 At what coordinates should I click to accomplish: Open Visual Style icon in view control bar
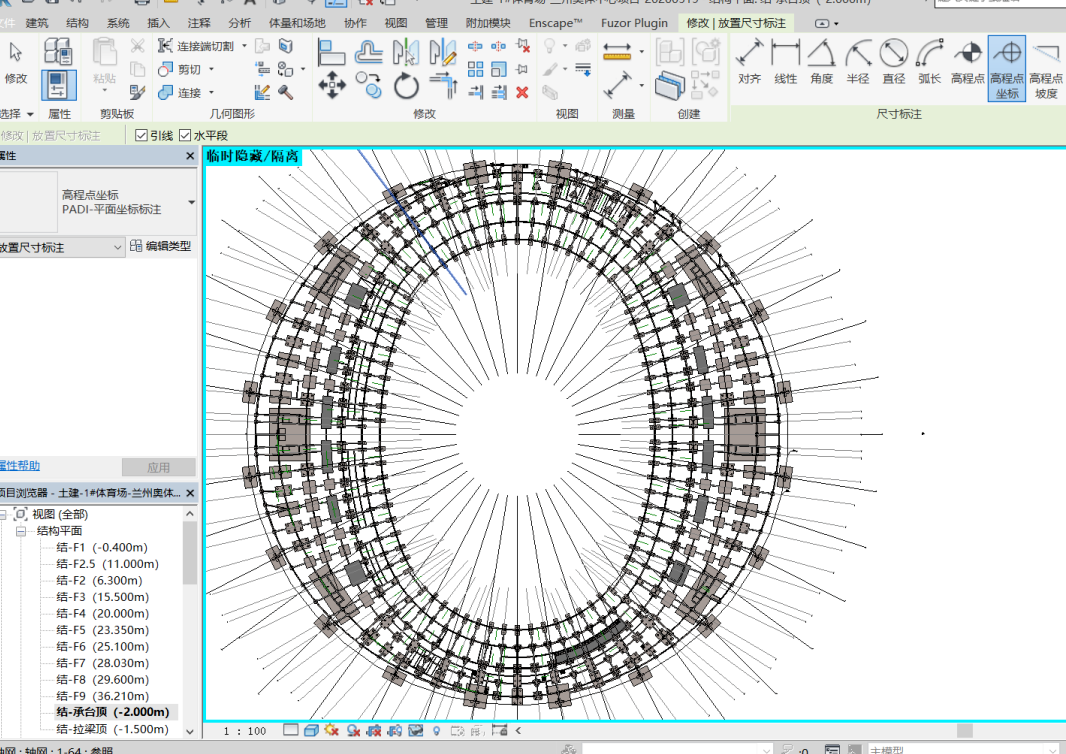pyautogui.click(x=311, y=730)
